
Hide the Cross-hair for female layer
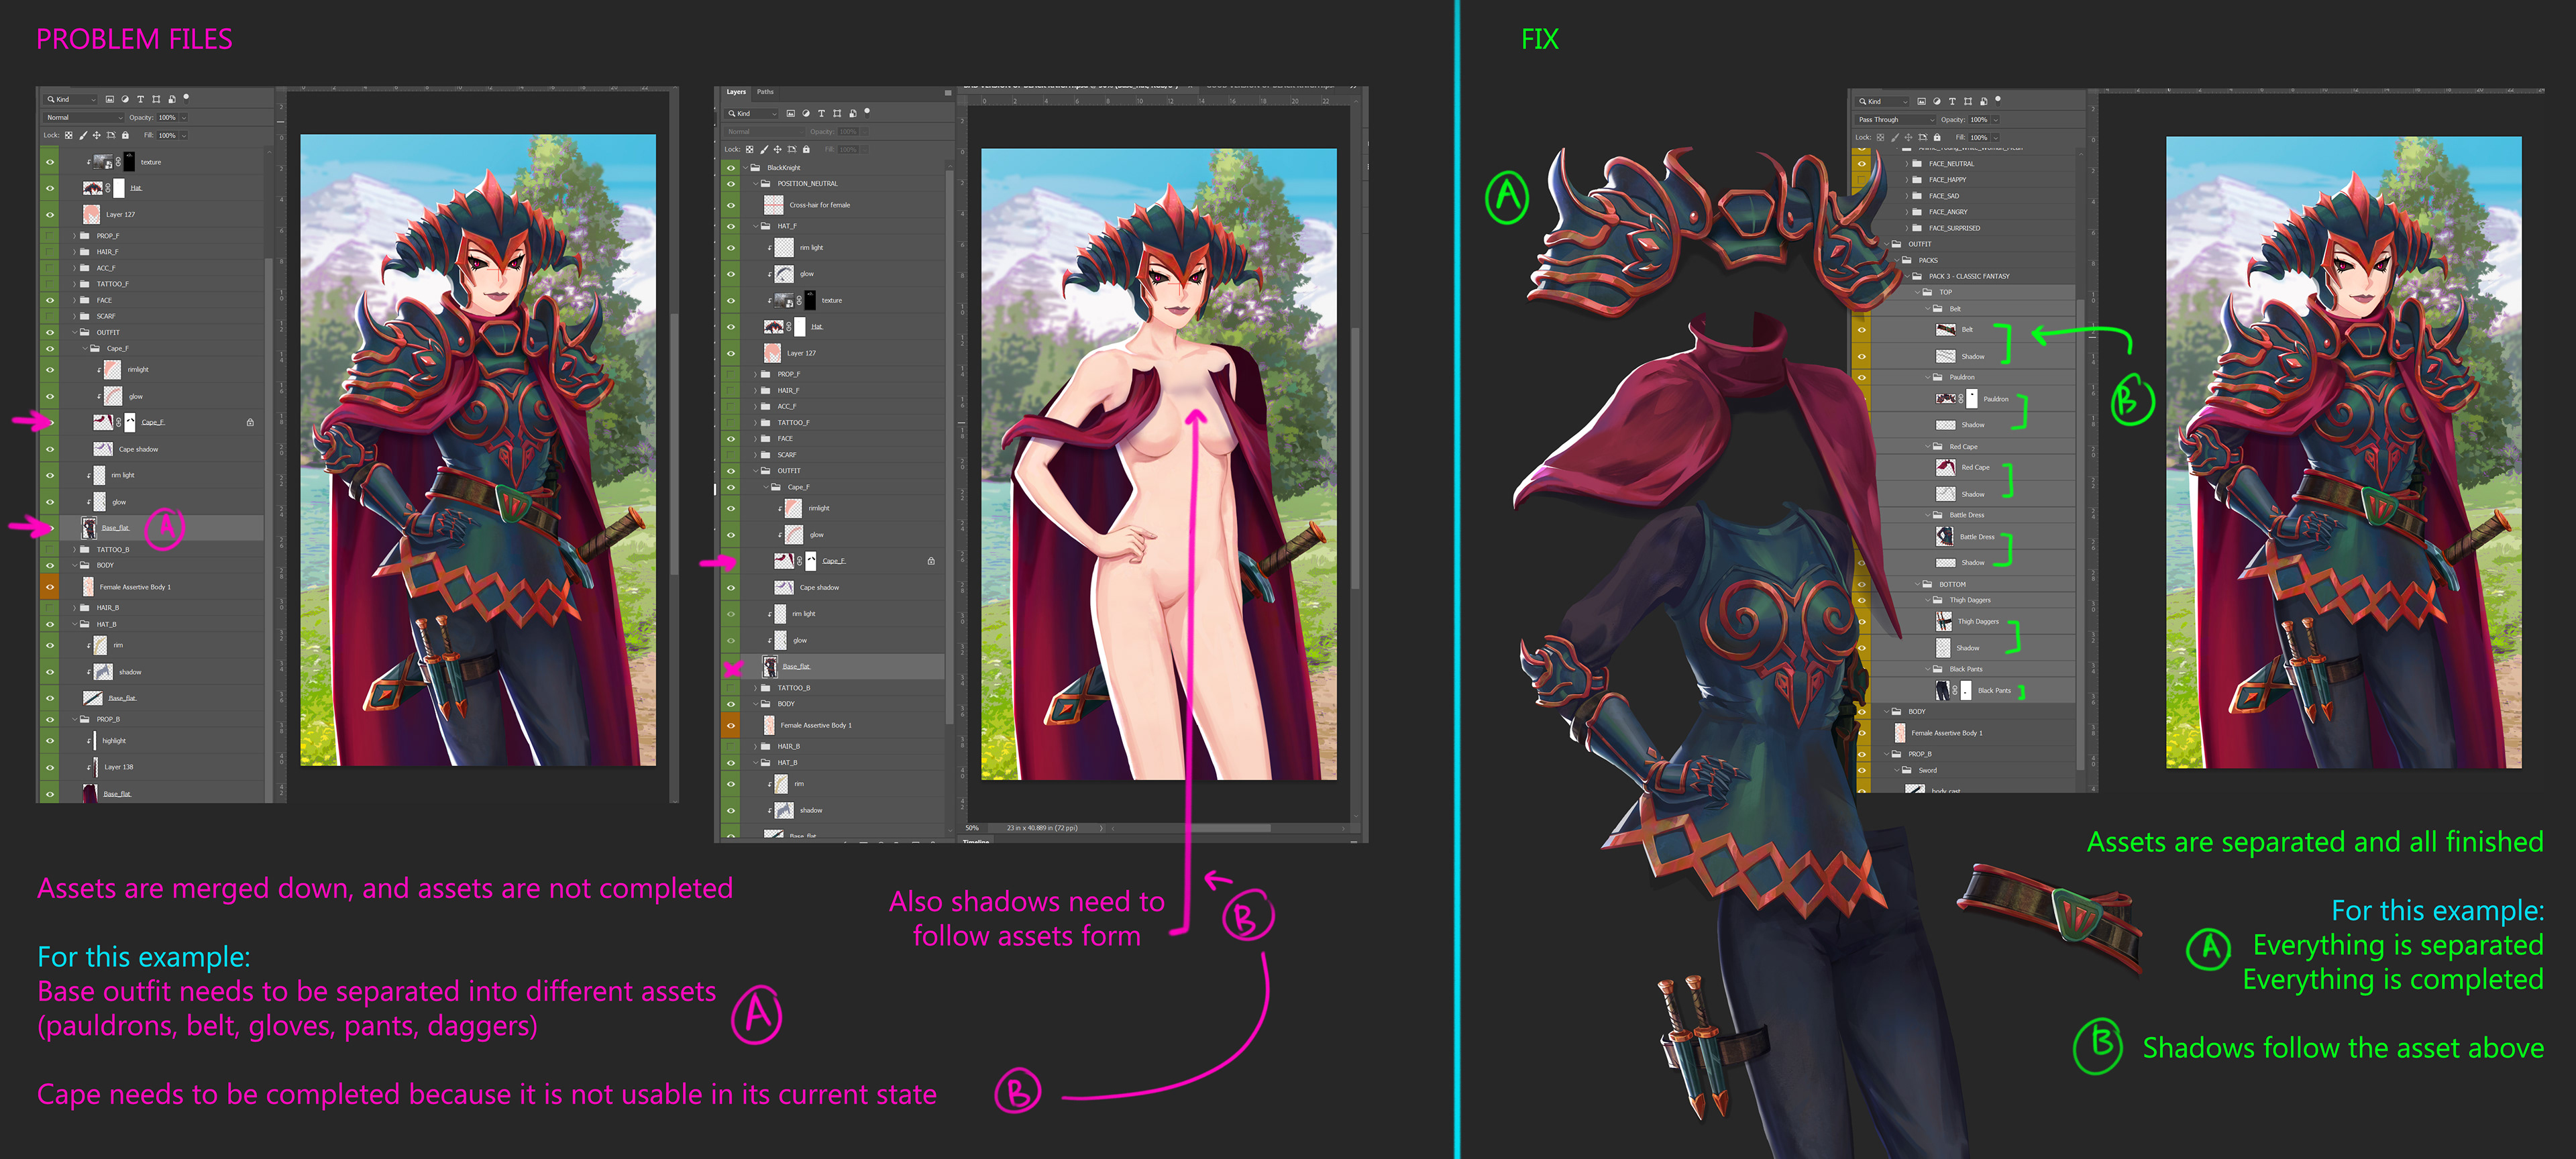pos(731,205)
